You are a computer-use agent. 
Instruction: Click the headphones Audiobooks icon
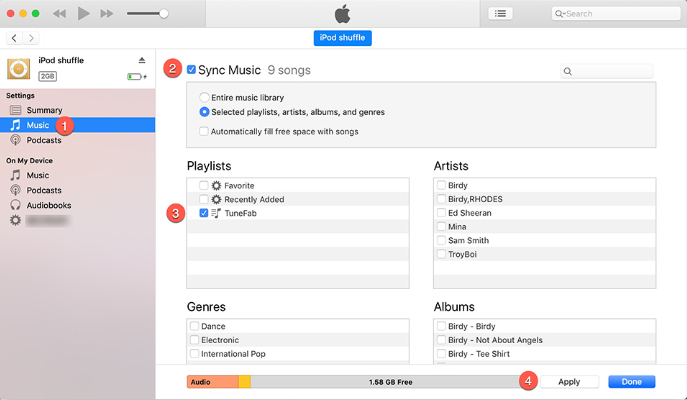[15, 205]
